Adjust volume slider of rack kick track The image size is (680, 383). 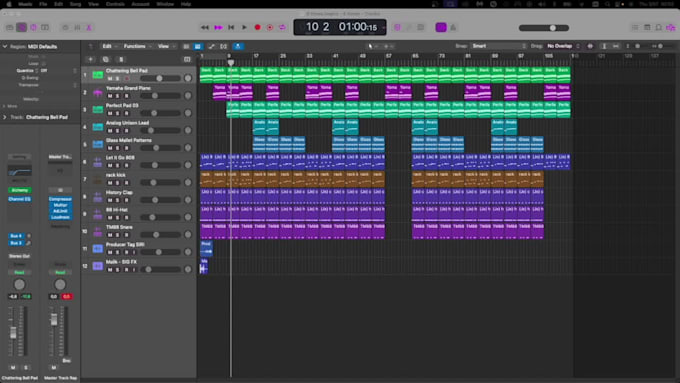click(160, 183)
